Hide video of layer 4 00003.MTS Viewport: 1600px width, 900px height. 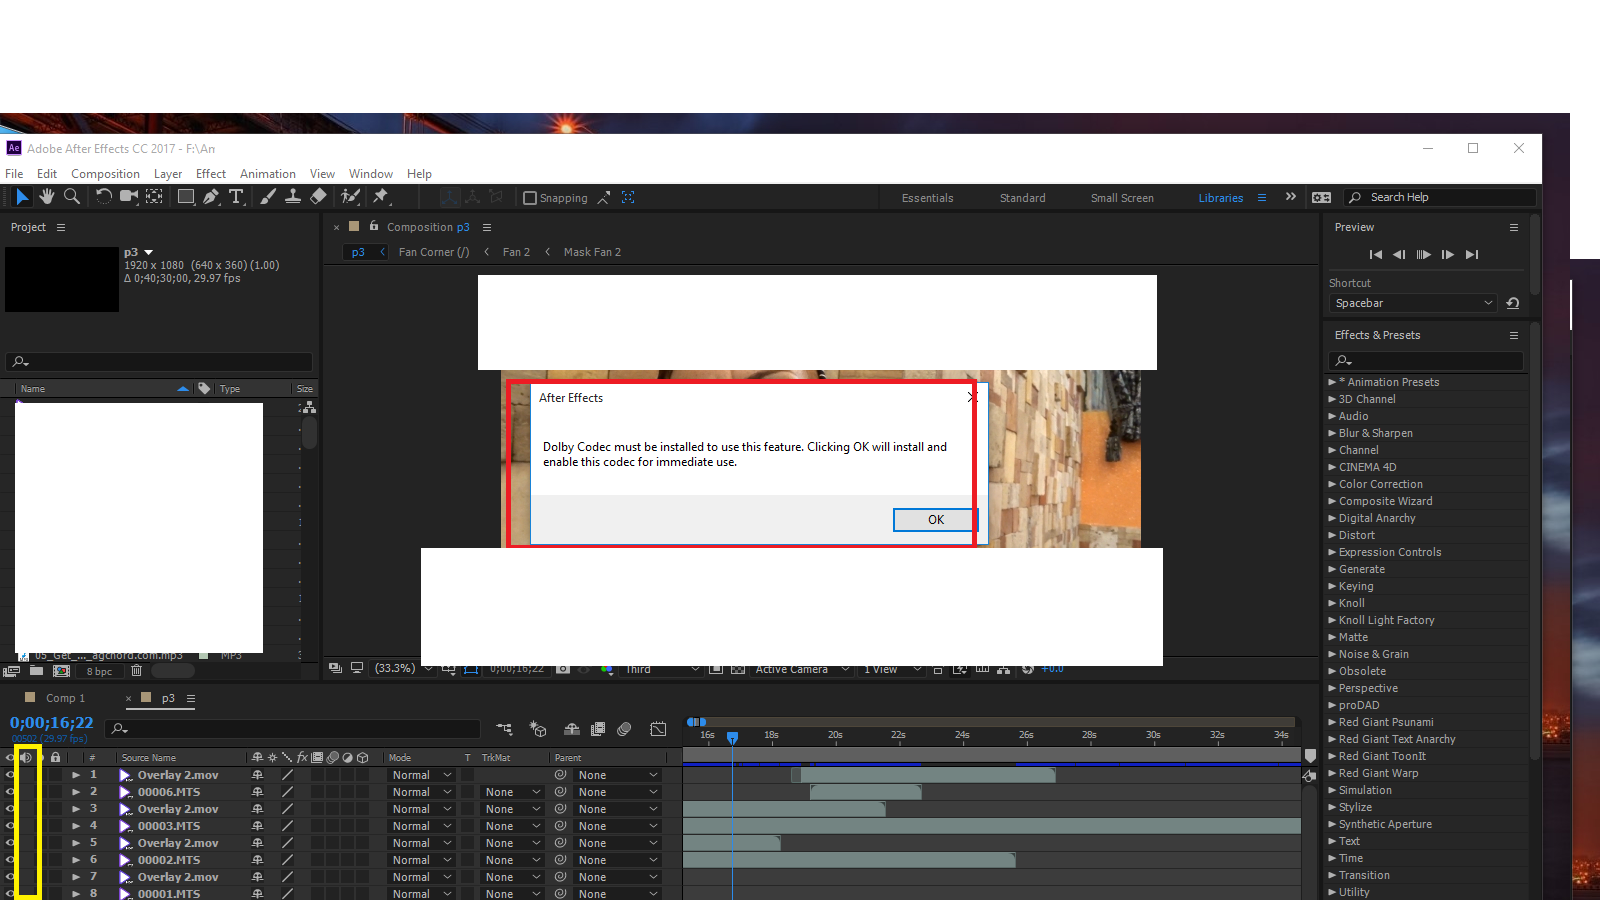10,826
